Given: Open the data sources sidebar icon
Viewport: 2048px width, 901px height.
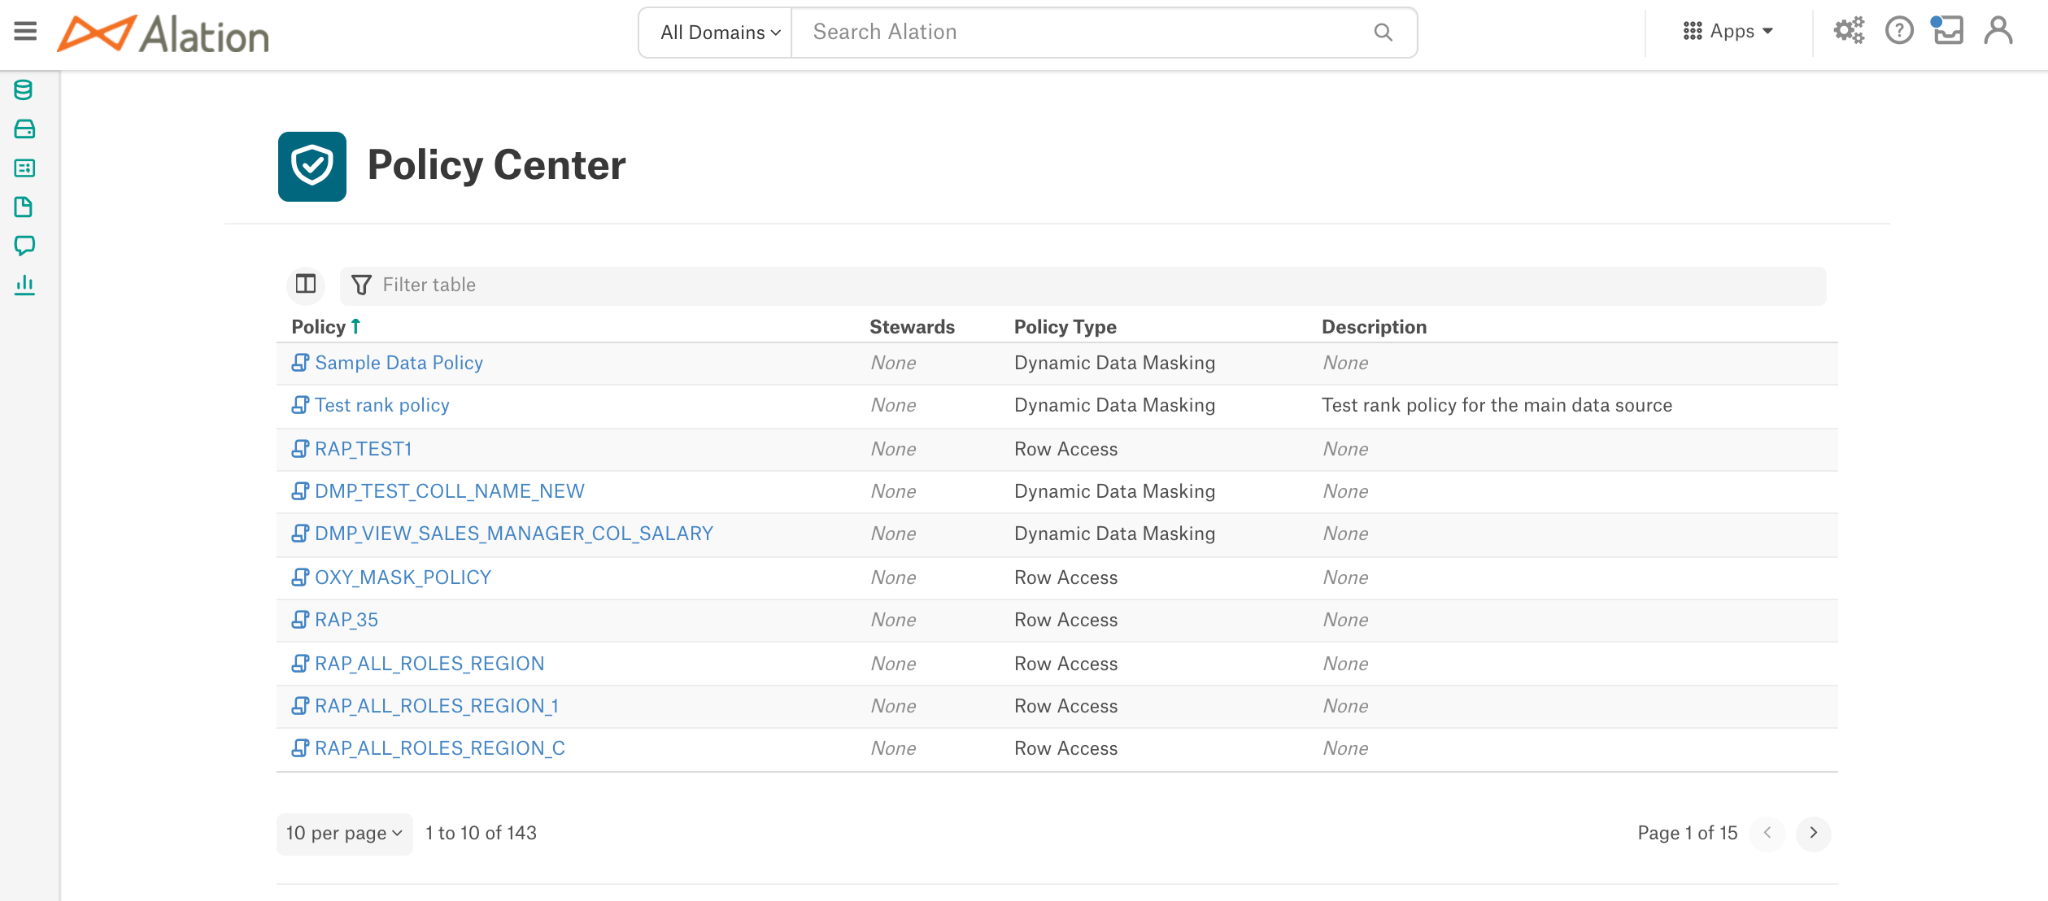Looking at the screenshot, I should (x=24, y=90).
